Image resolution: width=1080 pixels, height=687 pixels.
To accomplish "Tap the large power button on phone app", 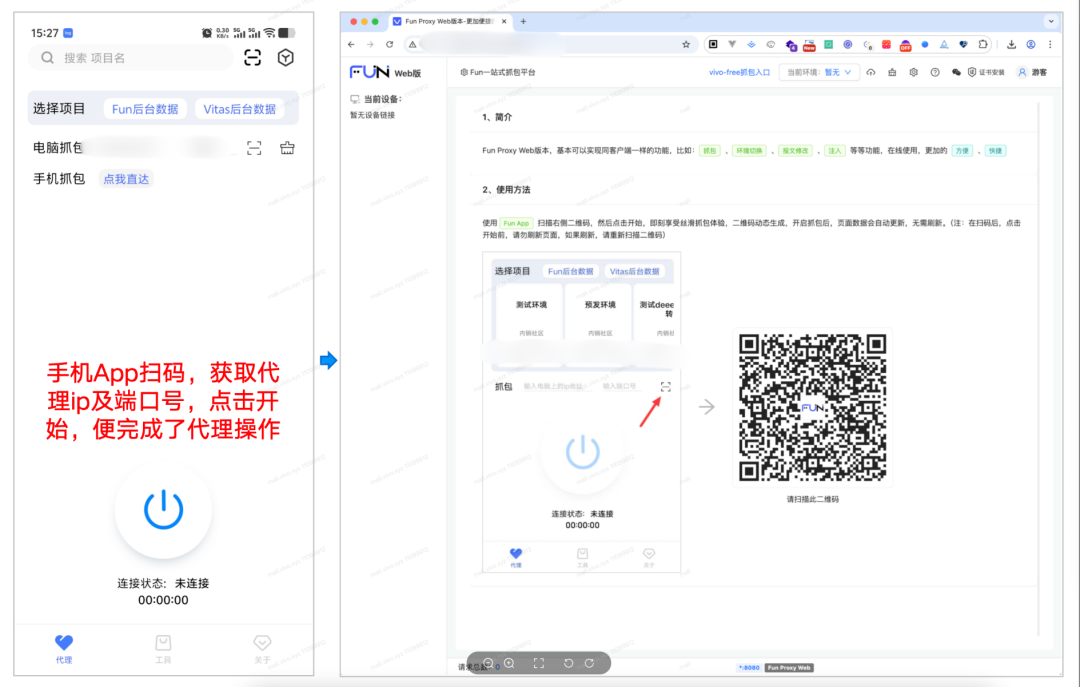I will click(x=163, y=510).
